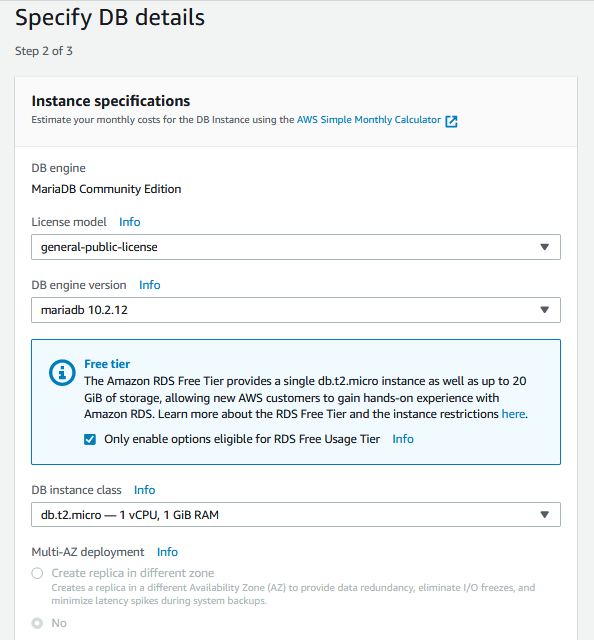The width and height of the screenshot is (594, 640).
Task: Click DB instance class dropdown arrow
Action: [544, 514]
